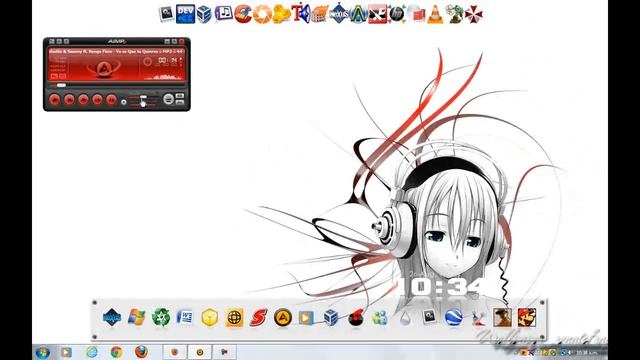Viewport: 640px width, 360px height.
Task: Click the AIMP elapsed time counter
Action: click(168, 61)
